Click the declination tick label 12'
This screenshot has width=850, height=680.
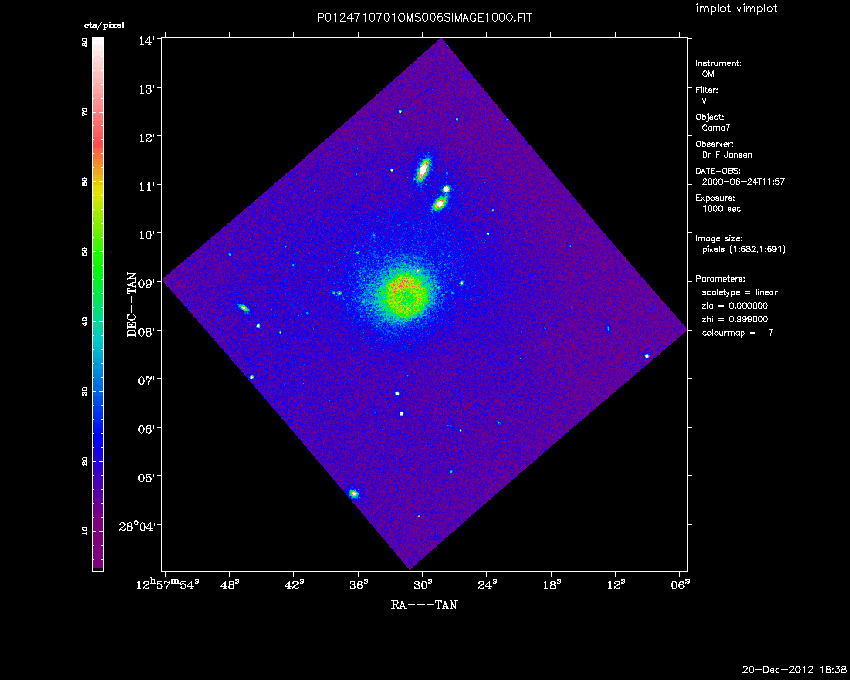click(146, 137)
